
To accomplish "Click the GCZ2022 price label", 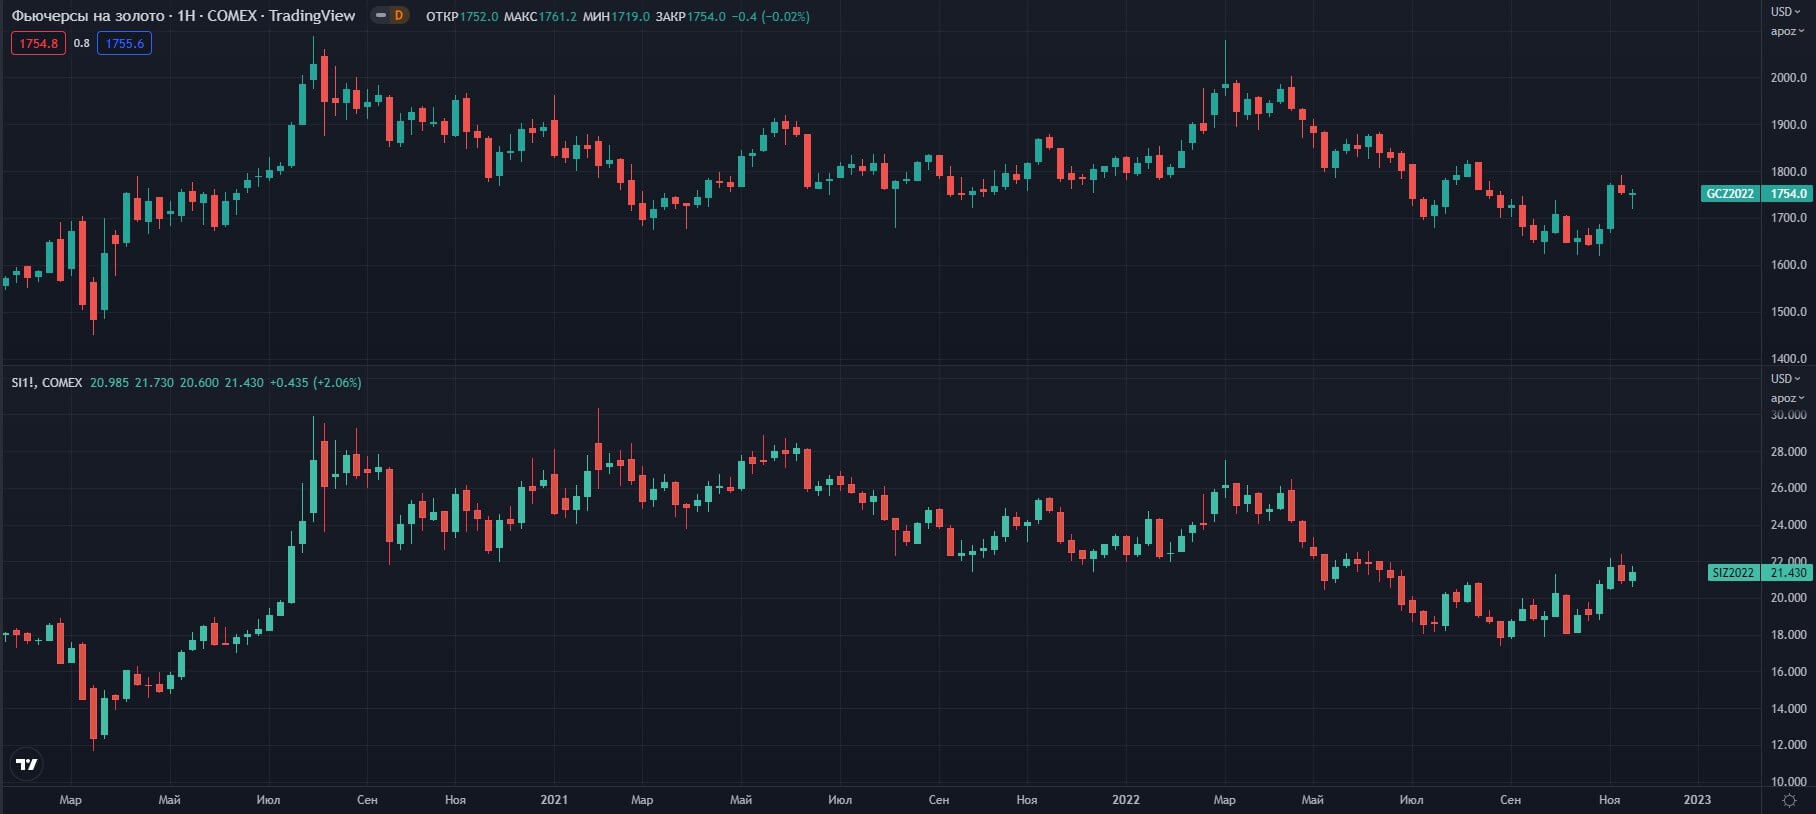I will [x=1730, y=194].
